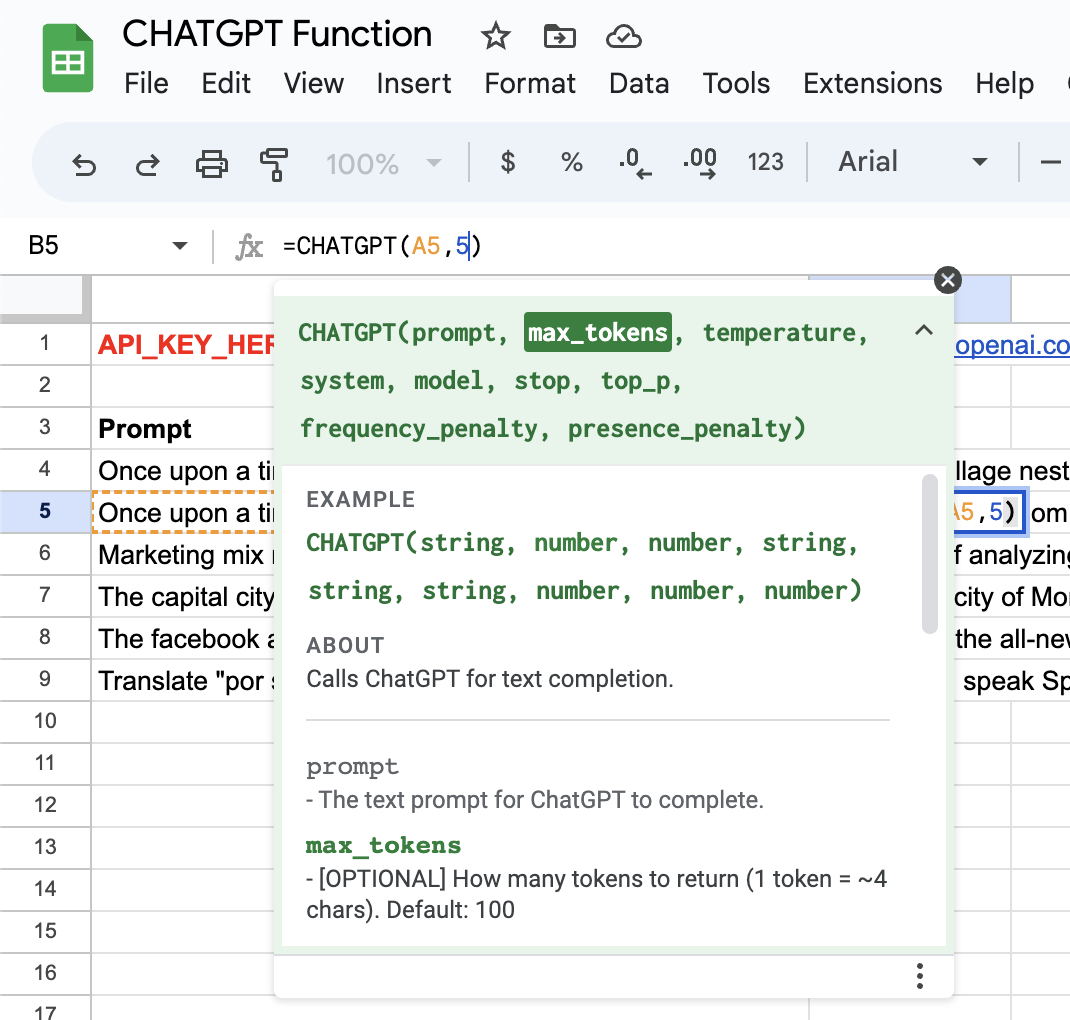Redo the last action
The image size is (1070, 1020).
[147, 164]
